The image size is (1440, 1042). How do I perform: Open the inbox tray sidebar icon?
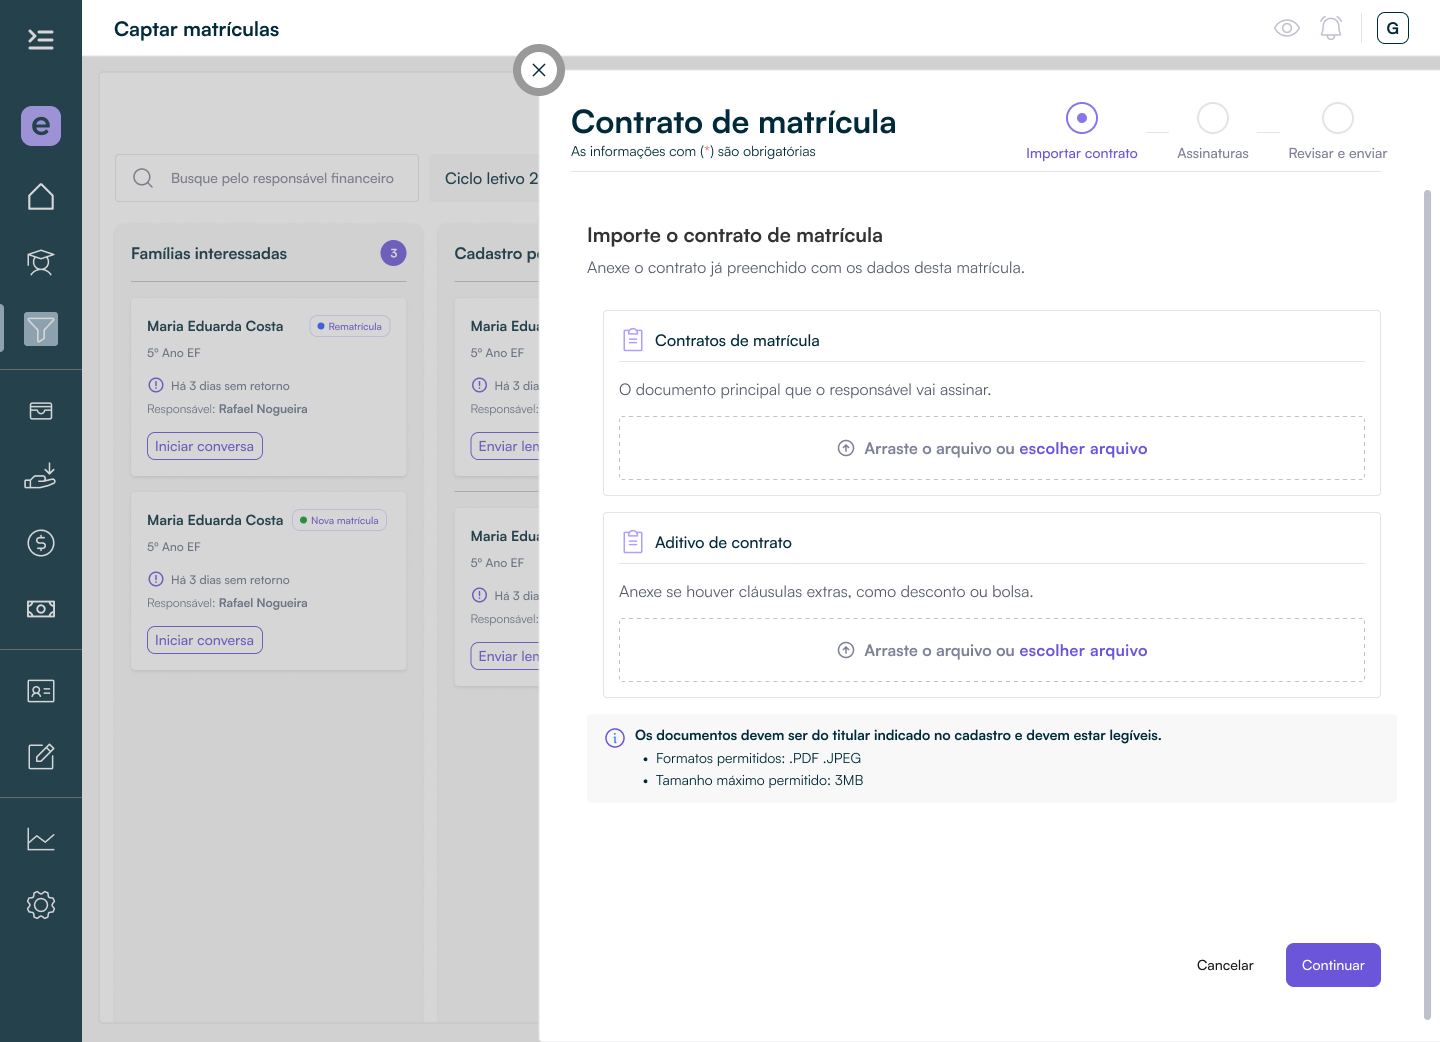tap(41, 411)
